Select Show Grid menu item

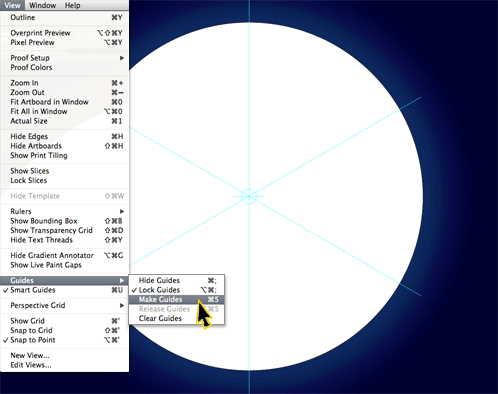coord(64,321)
